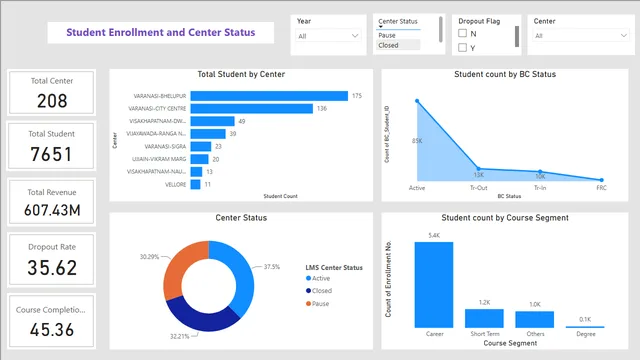Click the Course Segment axis title
The height and width of the screenshot is (360, 640).
[x=510, y=343]
